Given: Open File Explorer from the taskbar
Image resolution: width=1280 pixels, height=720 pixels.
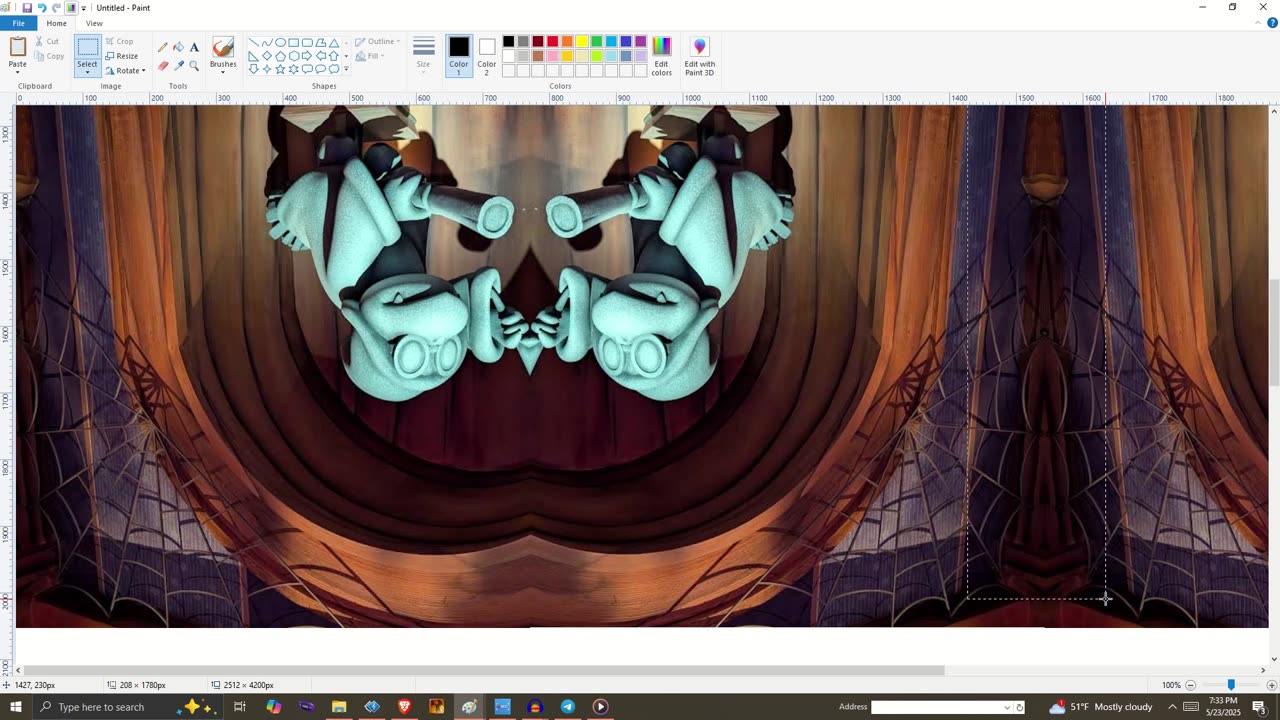Looking at the screenshot, I should point(339,707).
